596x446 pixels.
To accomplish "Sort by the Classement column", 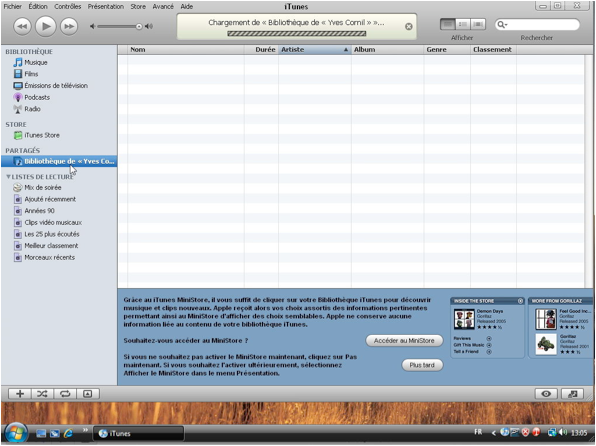I will tap(493, 49).
